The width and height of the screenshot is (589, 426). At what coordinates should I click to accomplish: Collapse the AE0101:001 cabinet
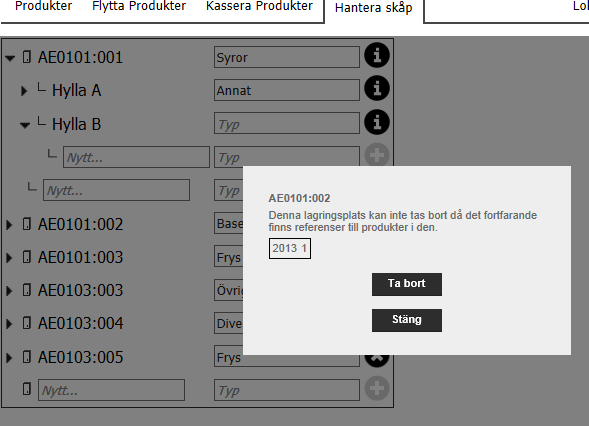coord(10,58)
